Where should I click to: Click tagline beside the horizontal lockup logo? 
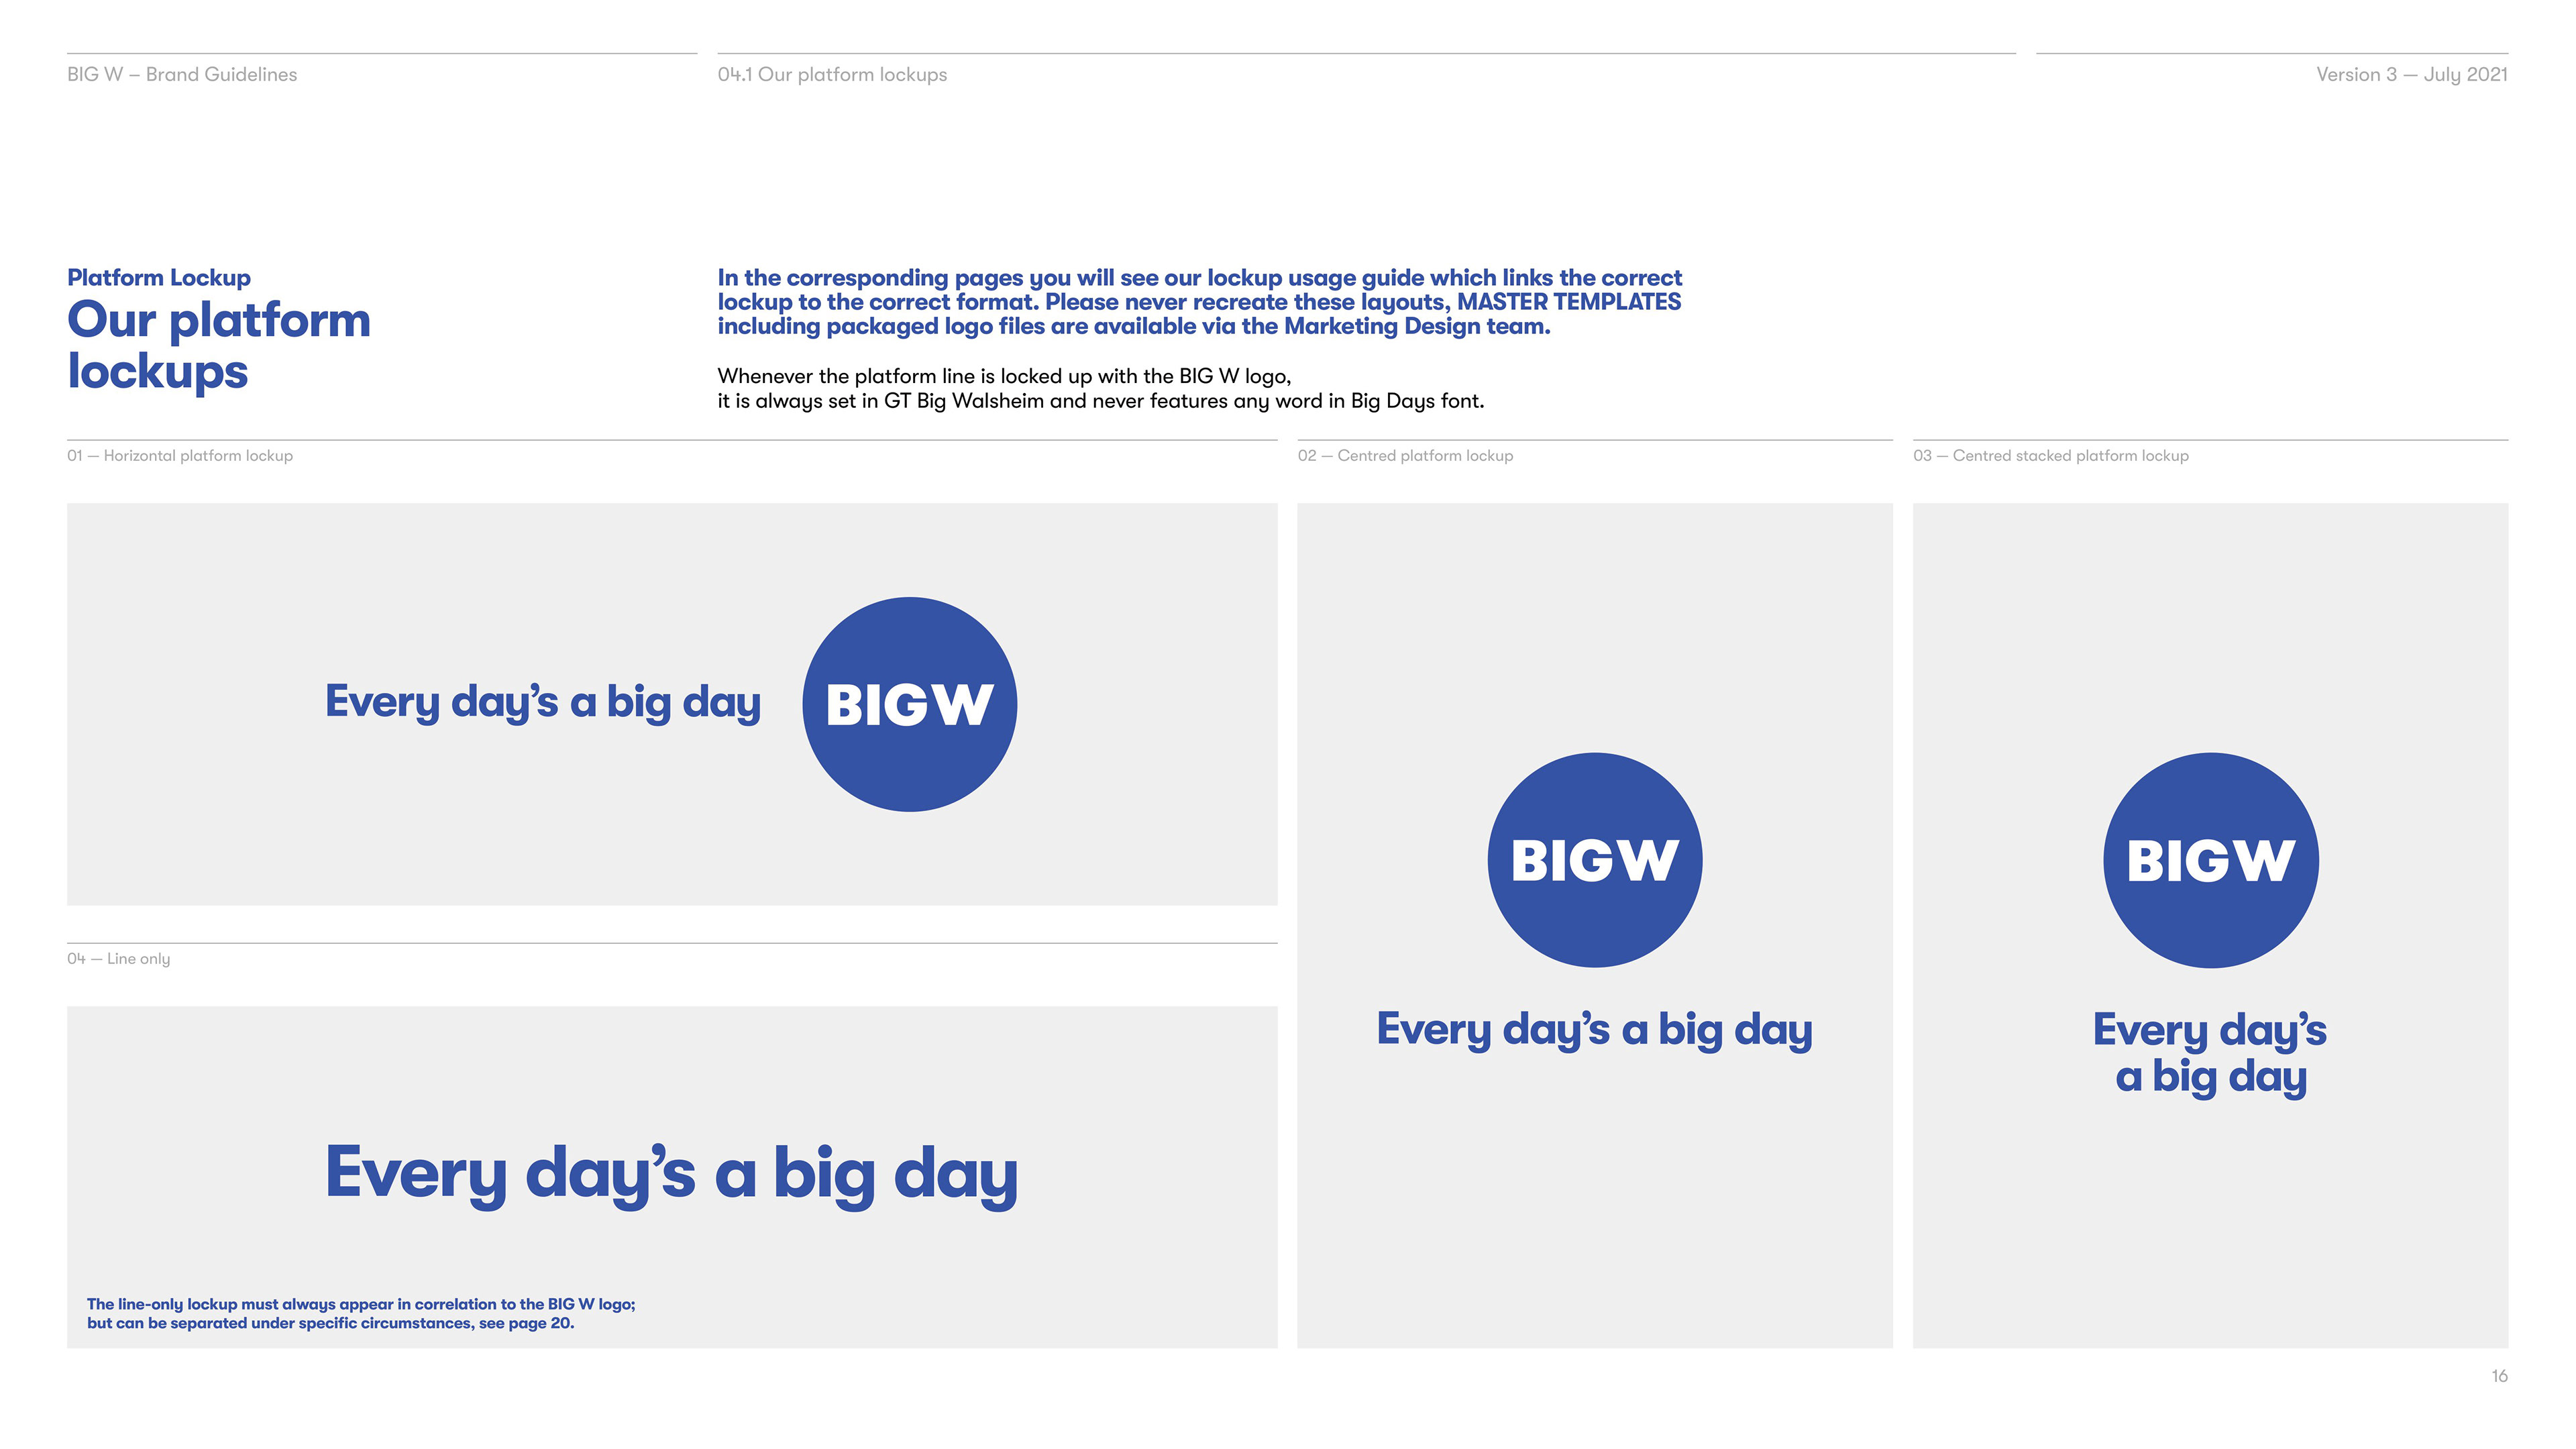tap(543, 702)
